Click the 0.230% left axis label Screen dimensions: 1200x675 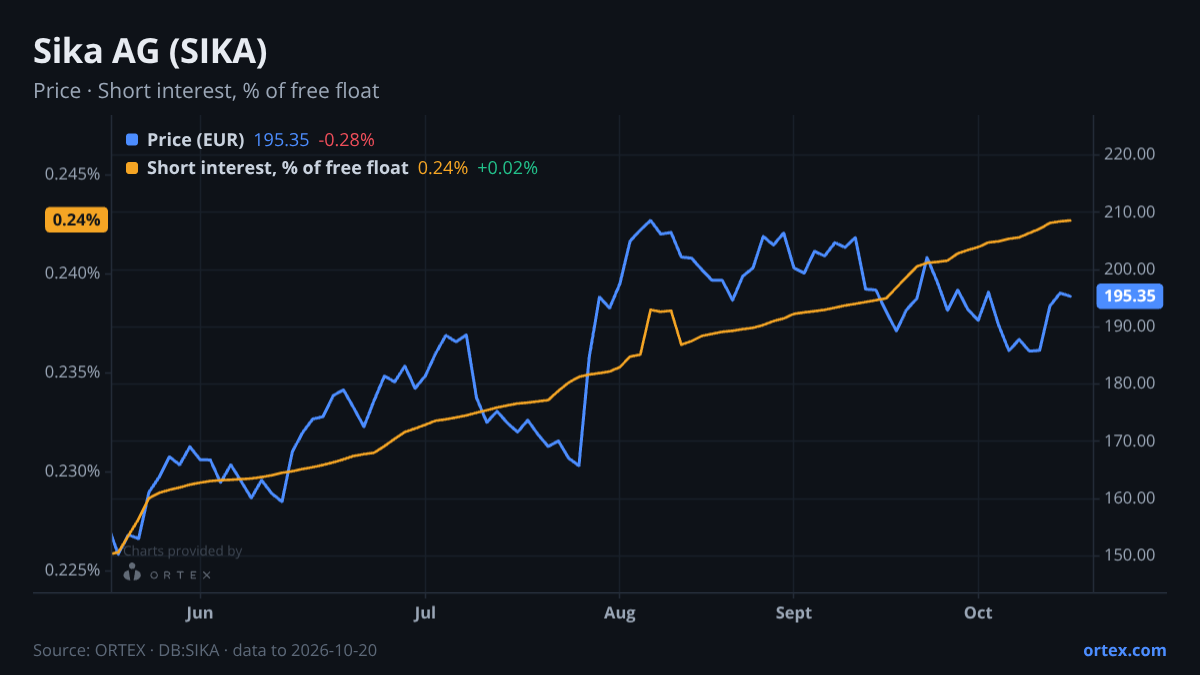(72, 471)
